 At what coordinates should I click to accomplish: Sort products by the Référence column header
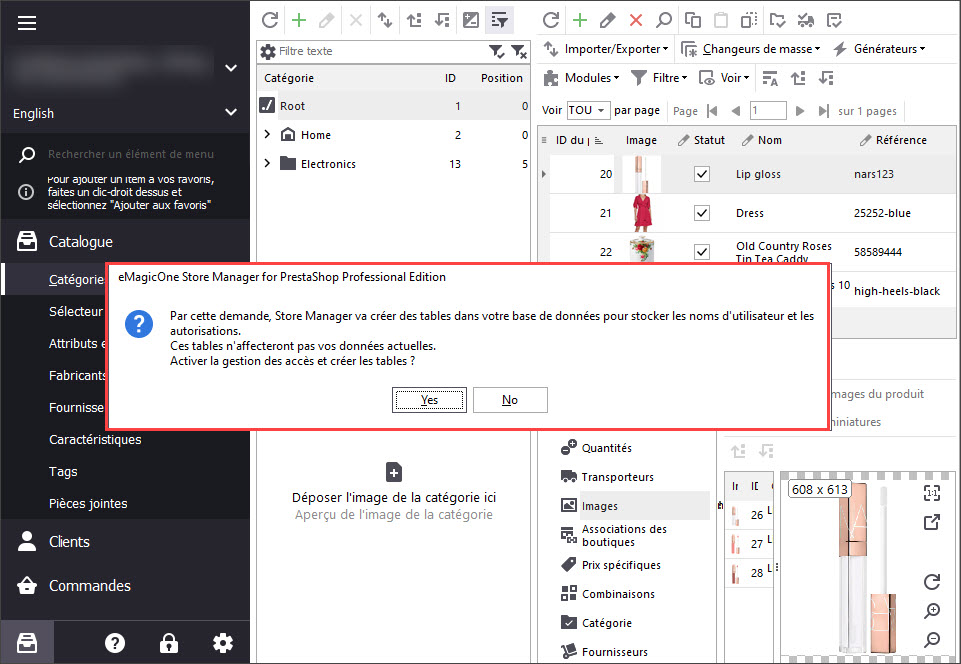pyautogui.click(x=901, y=140)
